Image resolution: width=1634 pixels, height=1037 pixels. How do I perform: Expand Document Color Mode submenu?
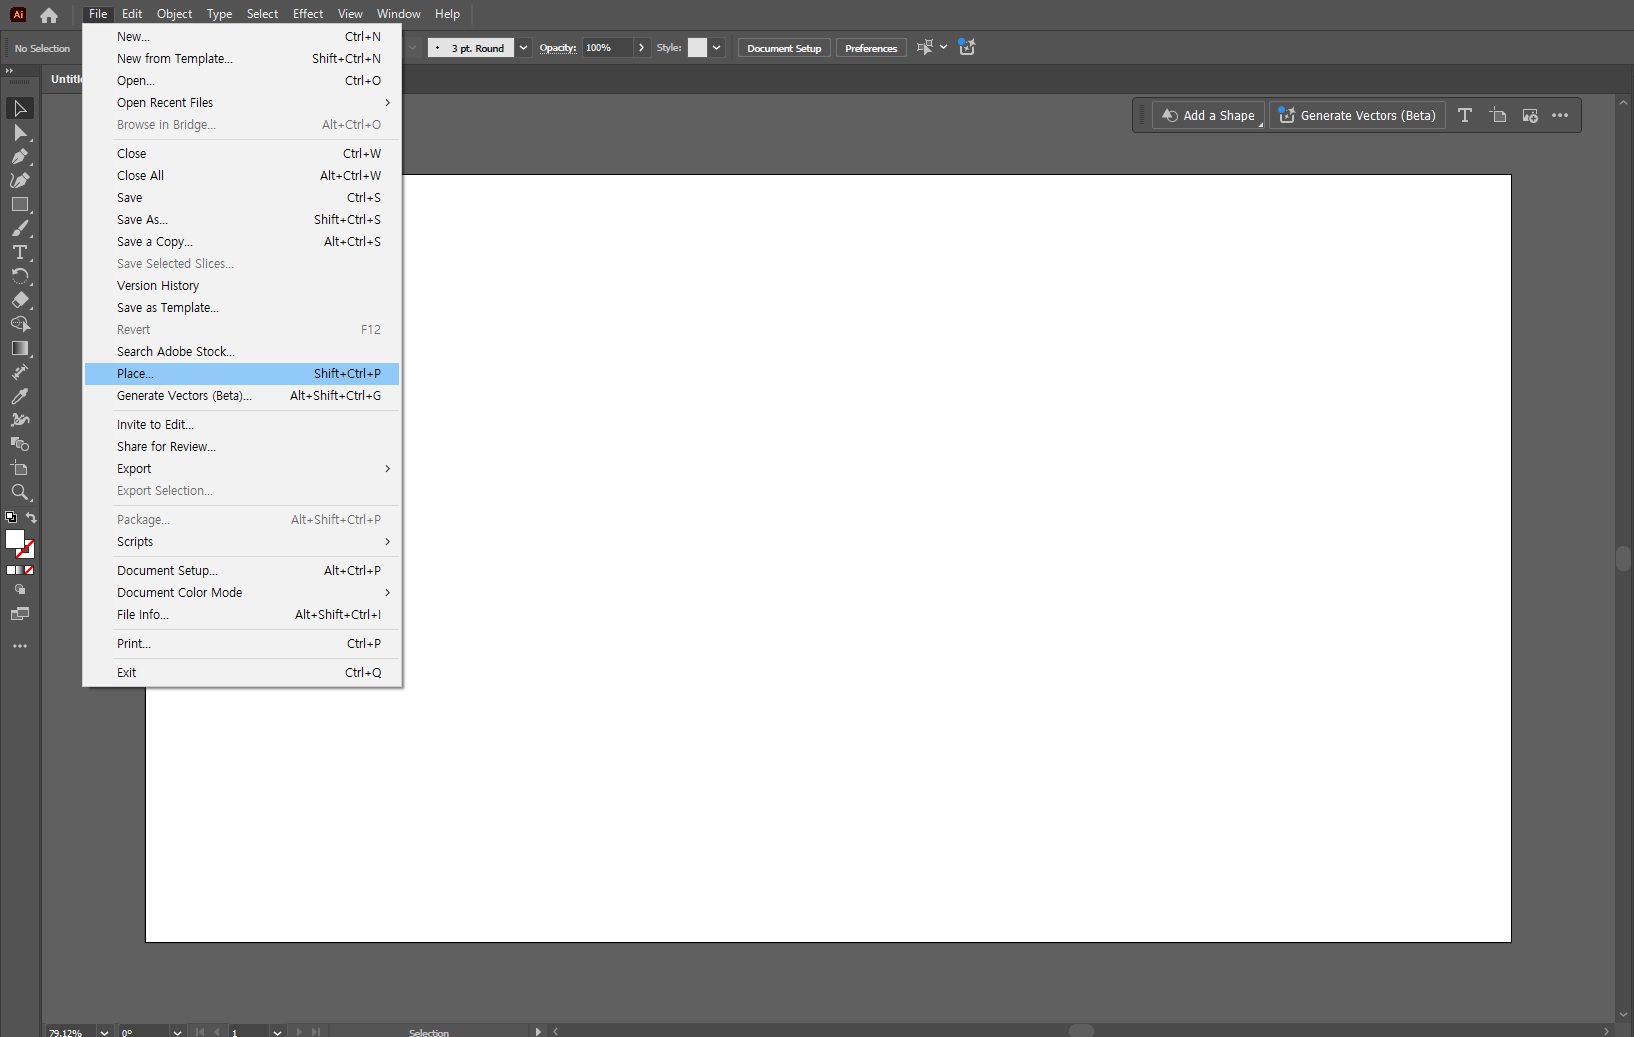pyautogui.click(x=242, y=593)
